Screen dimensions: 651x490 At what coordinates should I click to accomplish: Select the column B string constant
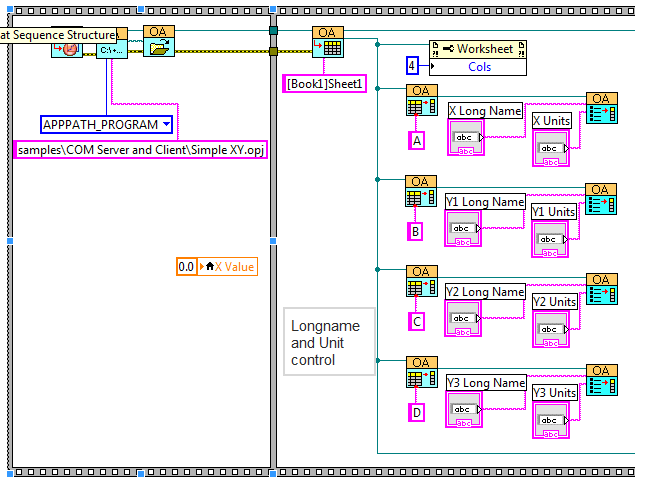point(417,231)
